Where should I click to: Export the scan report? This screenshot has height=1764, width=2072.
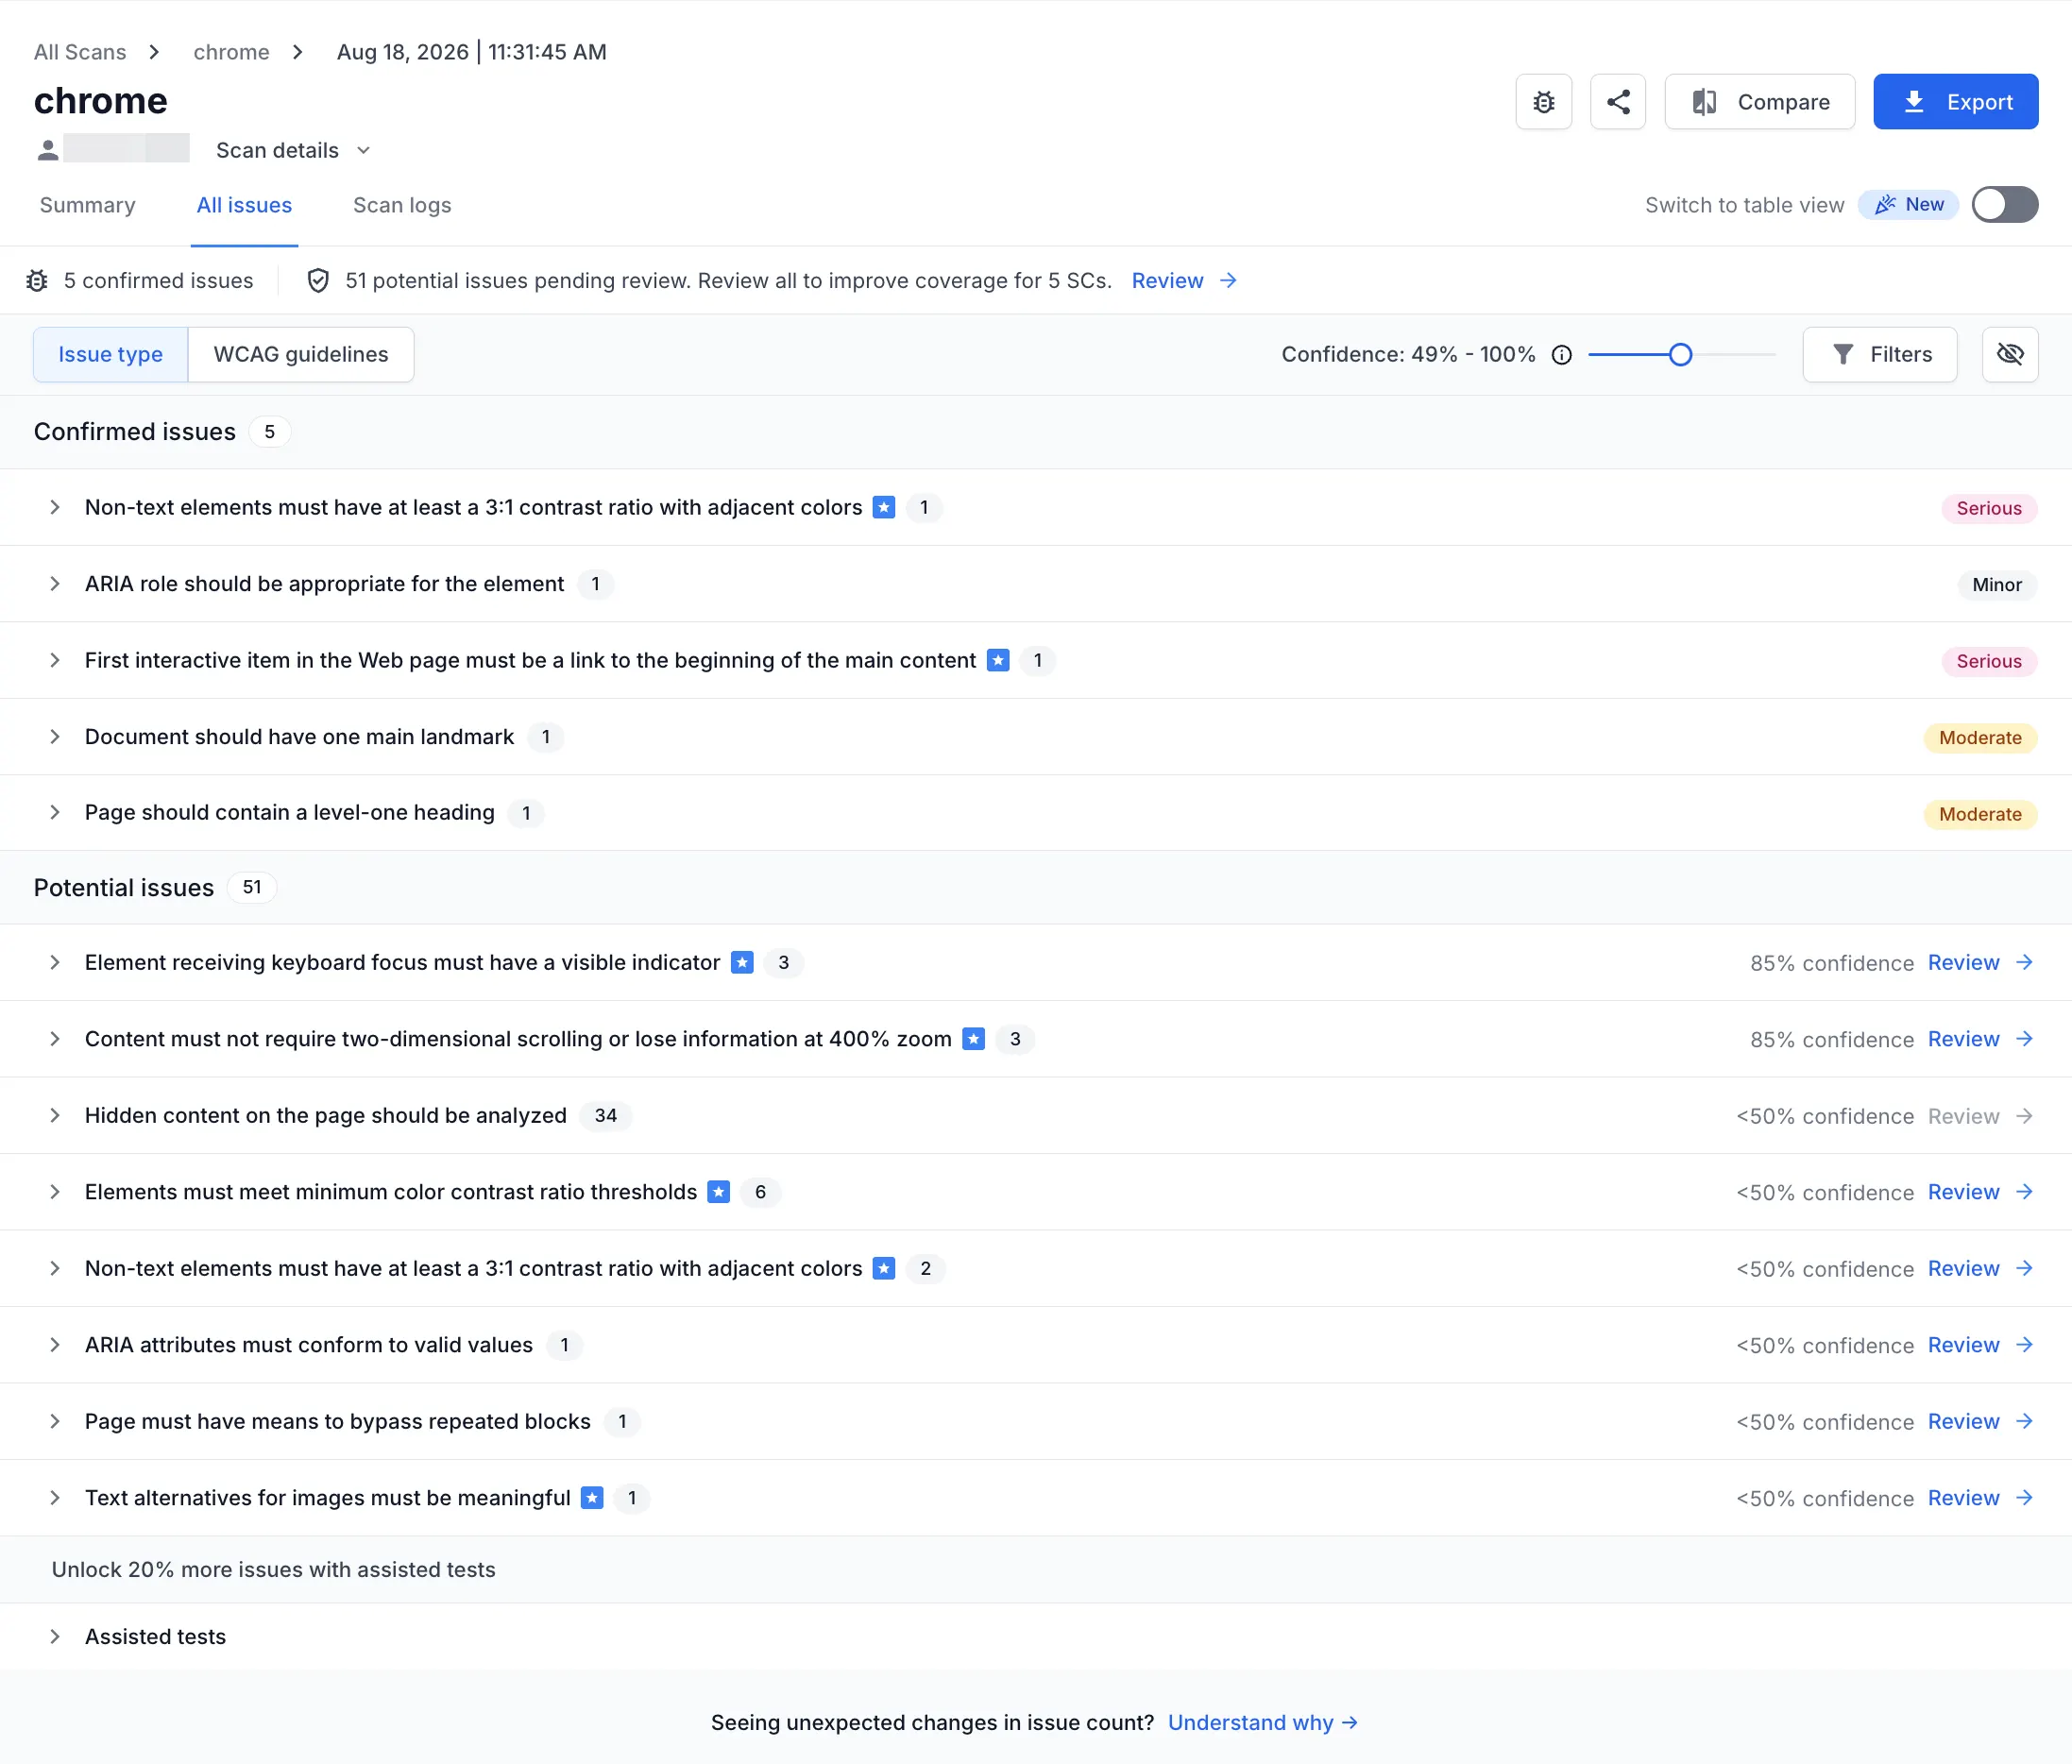coord(1955,102)
